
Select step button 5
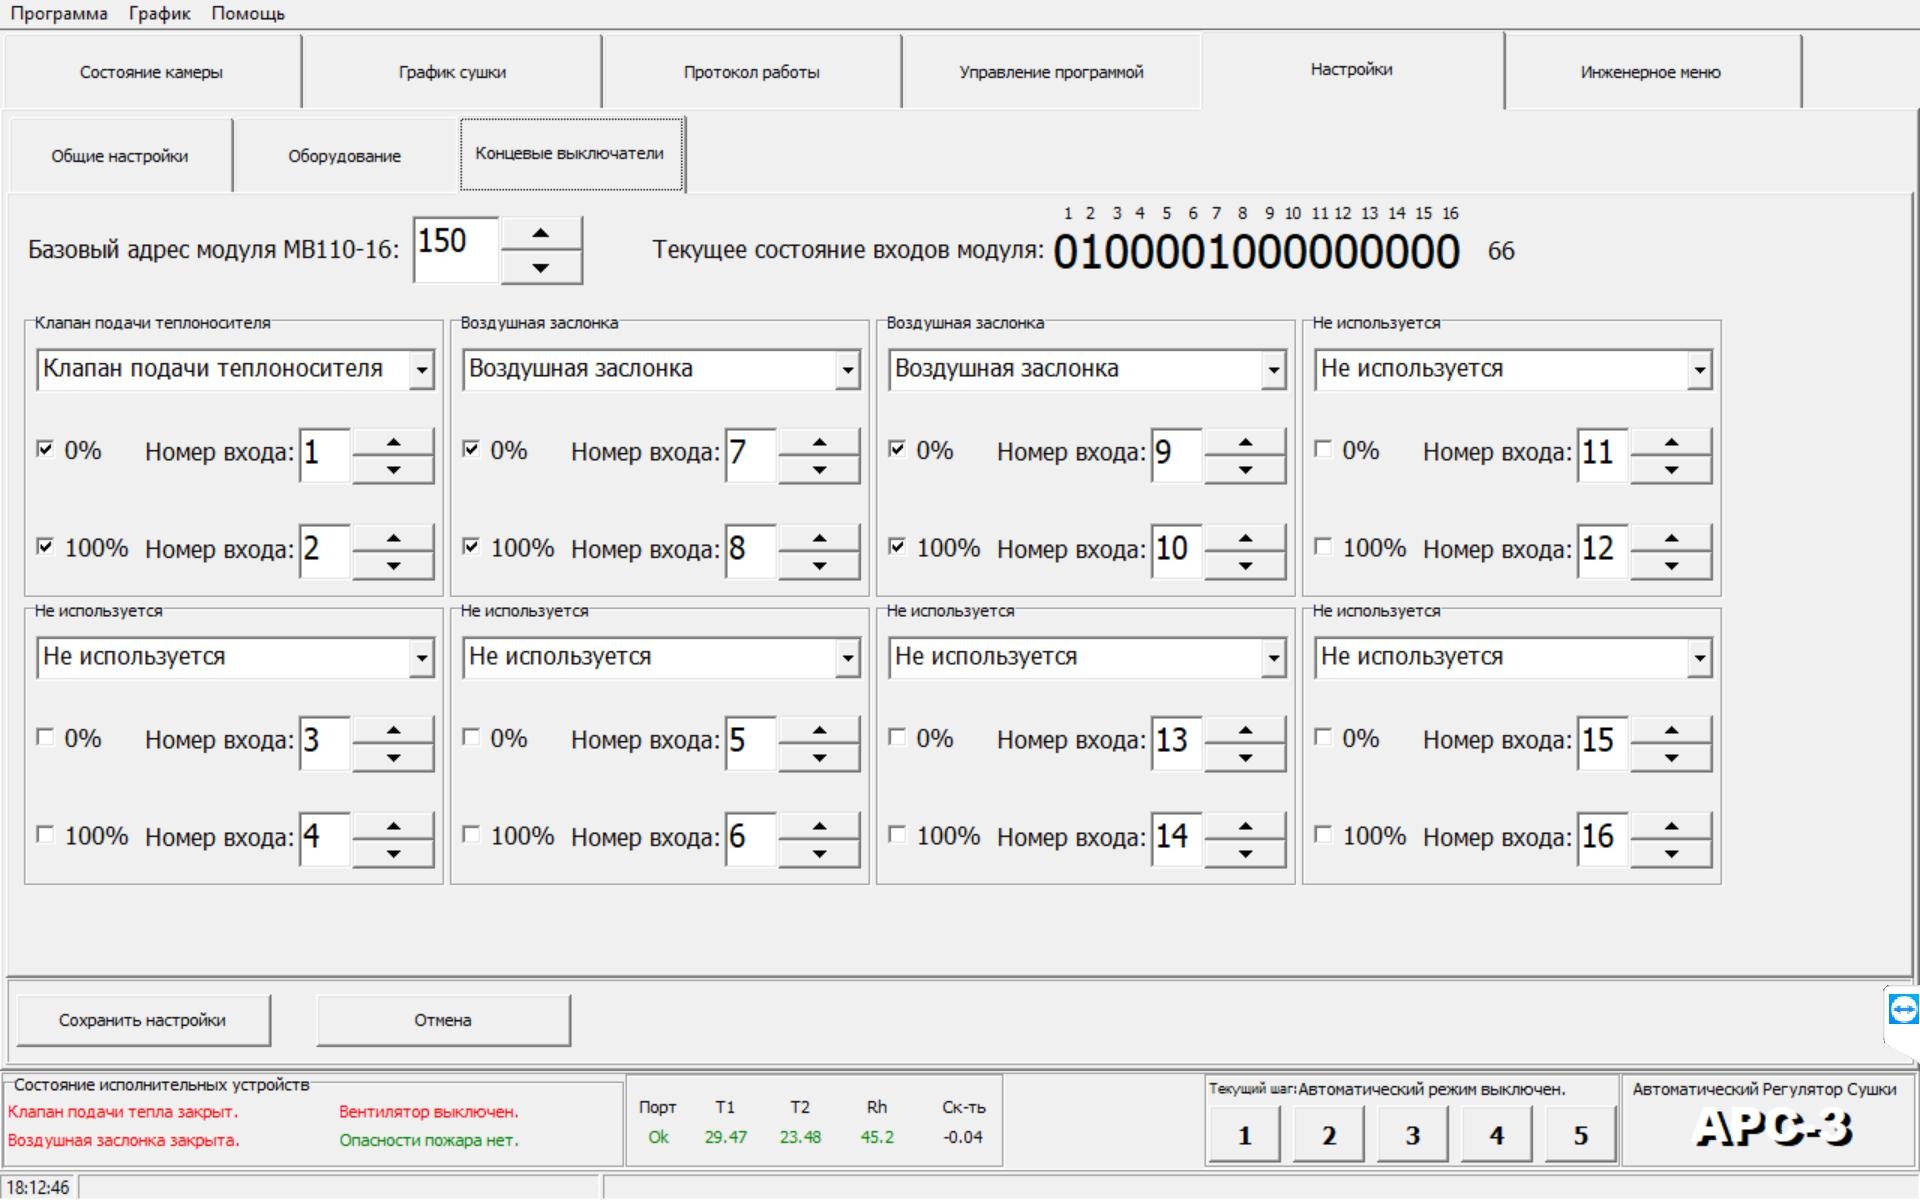click(x=1580, y=1135)
